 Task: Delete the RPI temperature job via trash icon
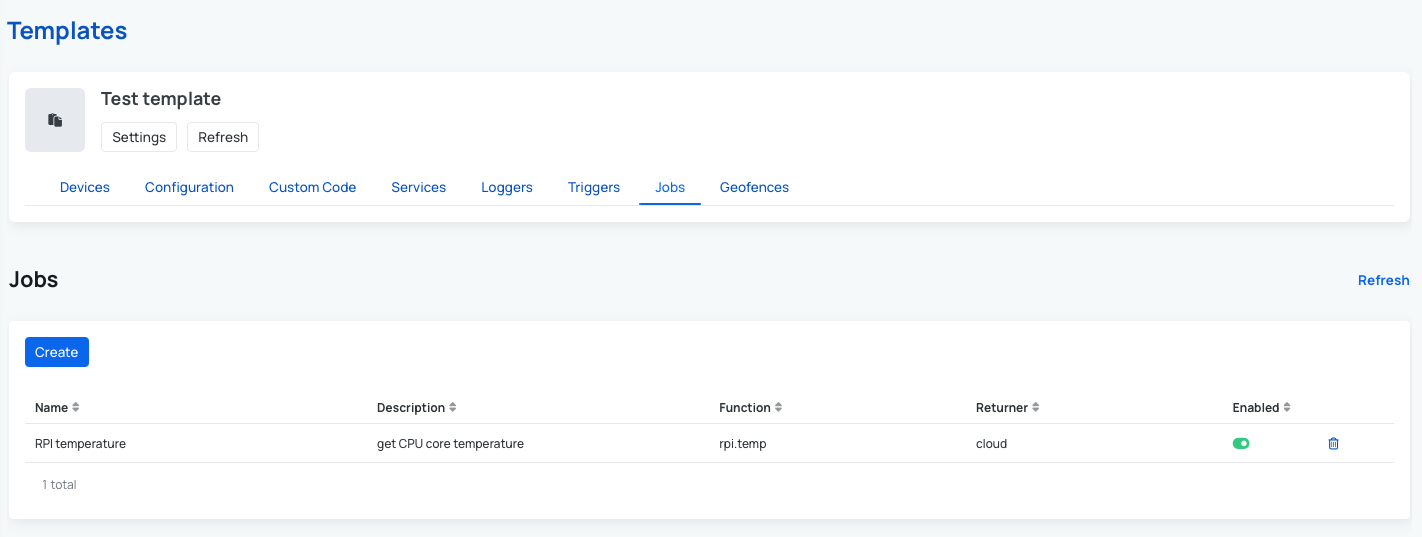1333,443
